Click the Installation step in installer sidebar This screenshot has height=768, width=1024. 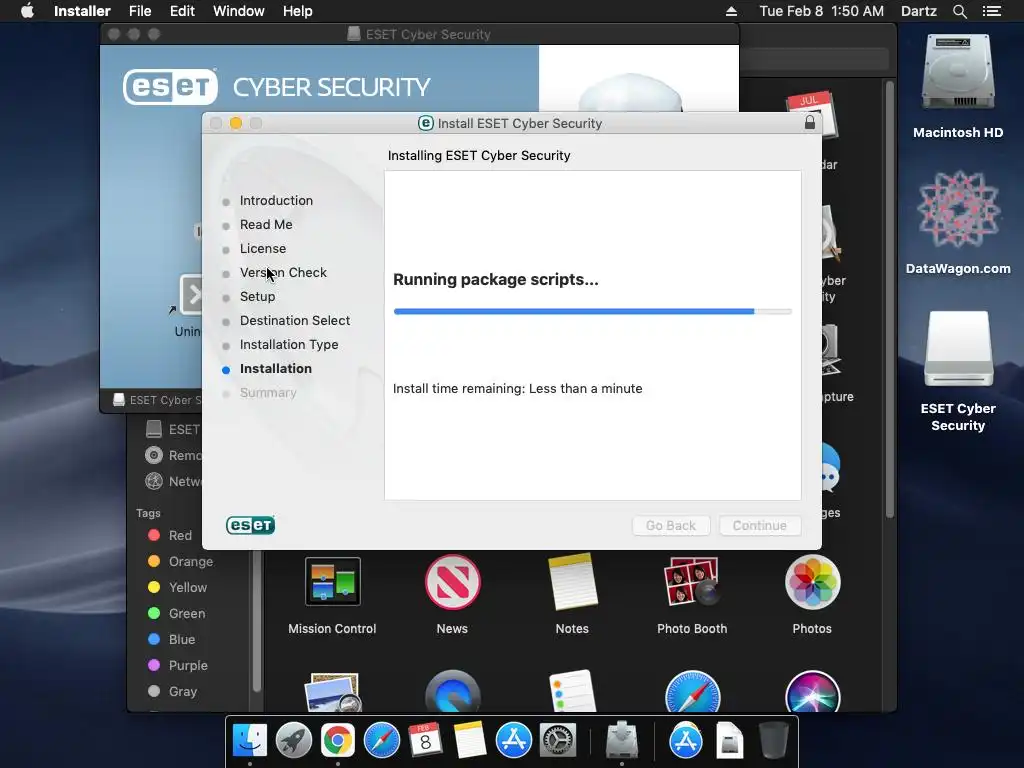click(276, 369)
